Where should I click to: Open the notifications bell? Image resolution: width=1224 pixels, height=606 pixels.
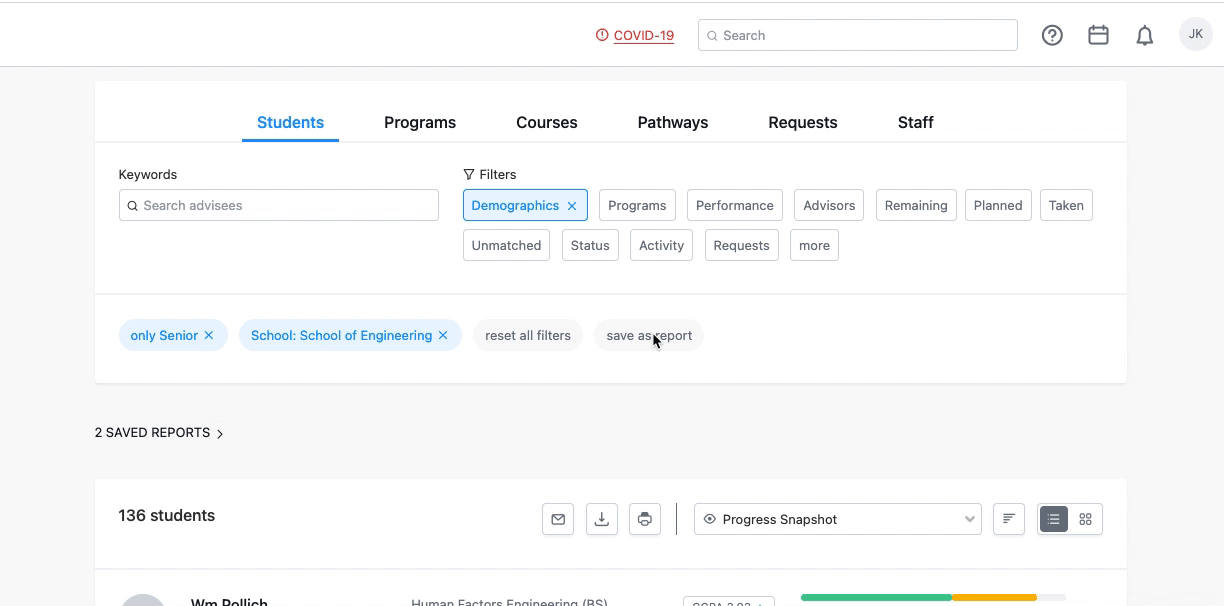pyautogui.click(x=1145, y=34)
